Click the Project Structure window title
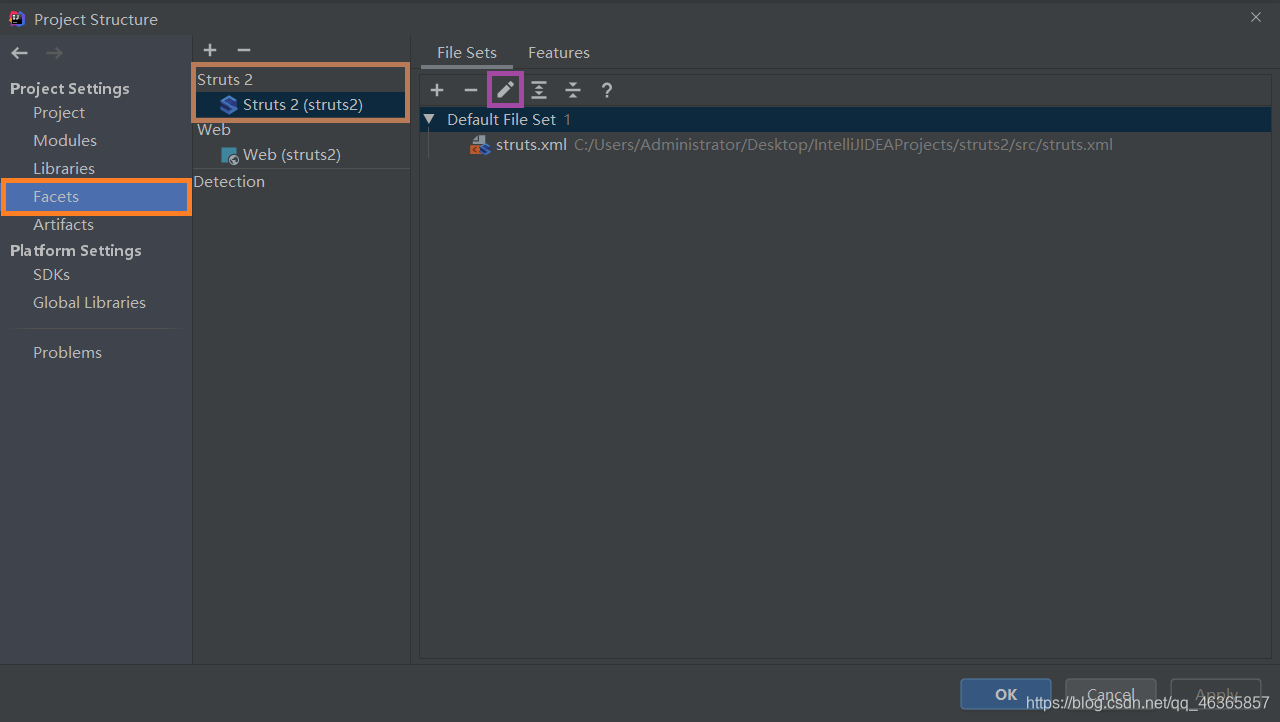Screen dimensions: 1280x722 96,19
